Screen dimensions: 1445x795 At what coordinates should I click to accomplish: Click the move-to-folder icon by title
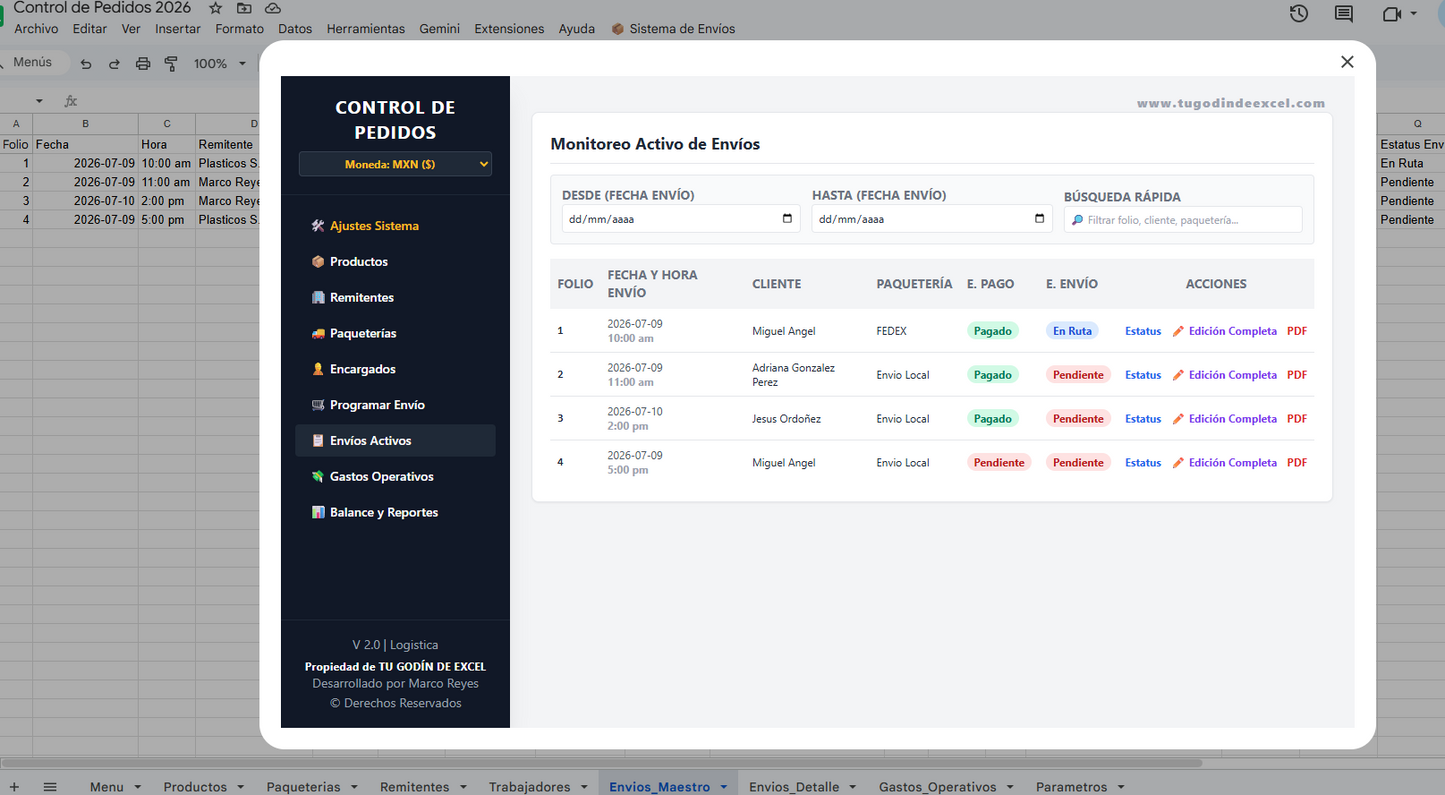244,8
